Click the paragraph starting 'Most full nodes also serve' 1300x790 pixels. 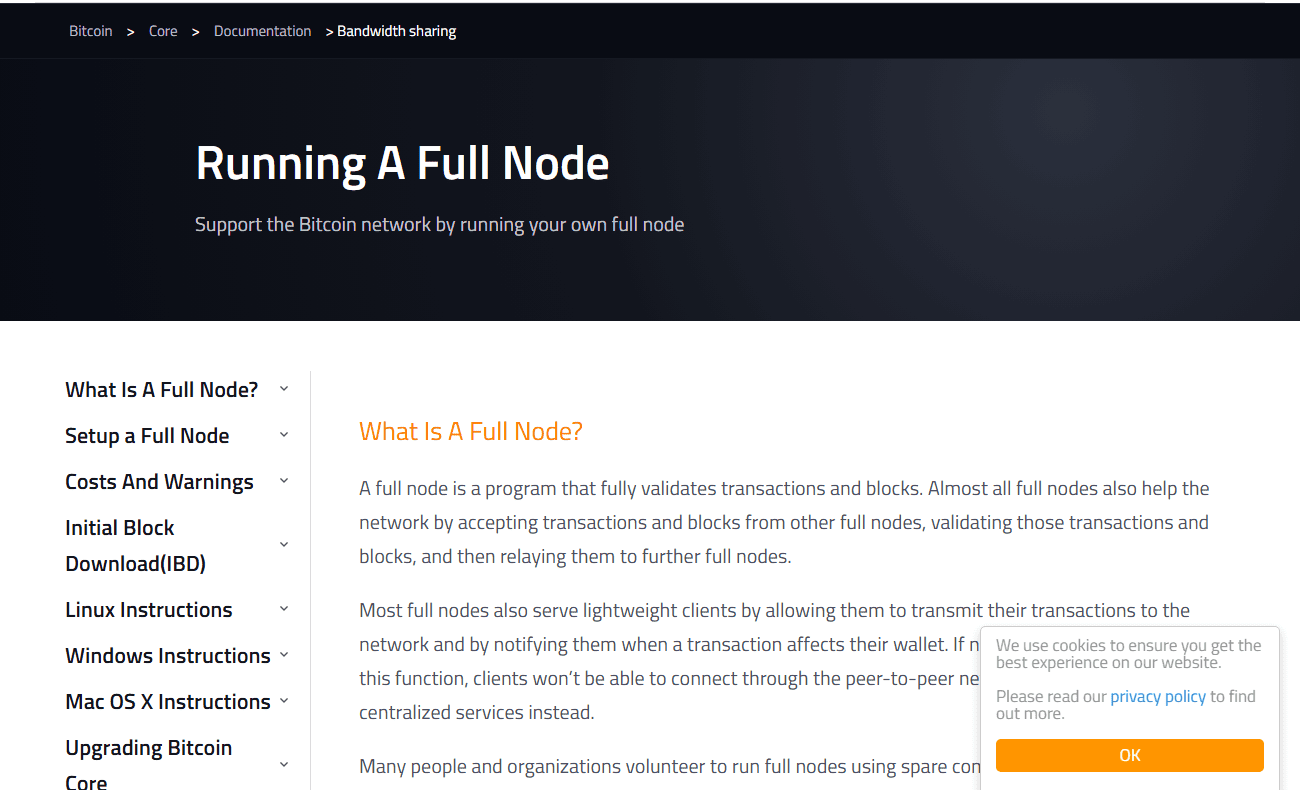[x=775, y=661]
